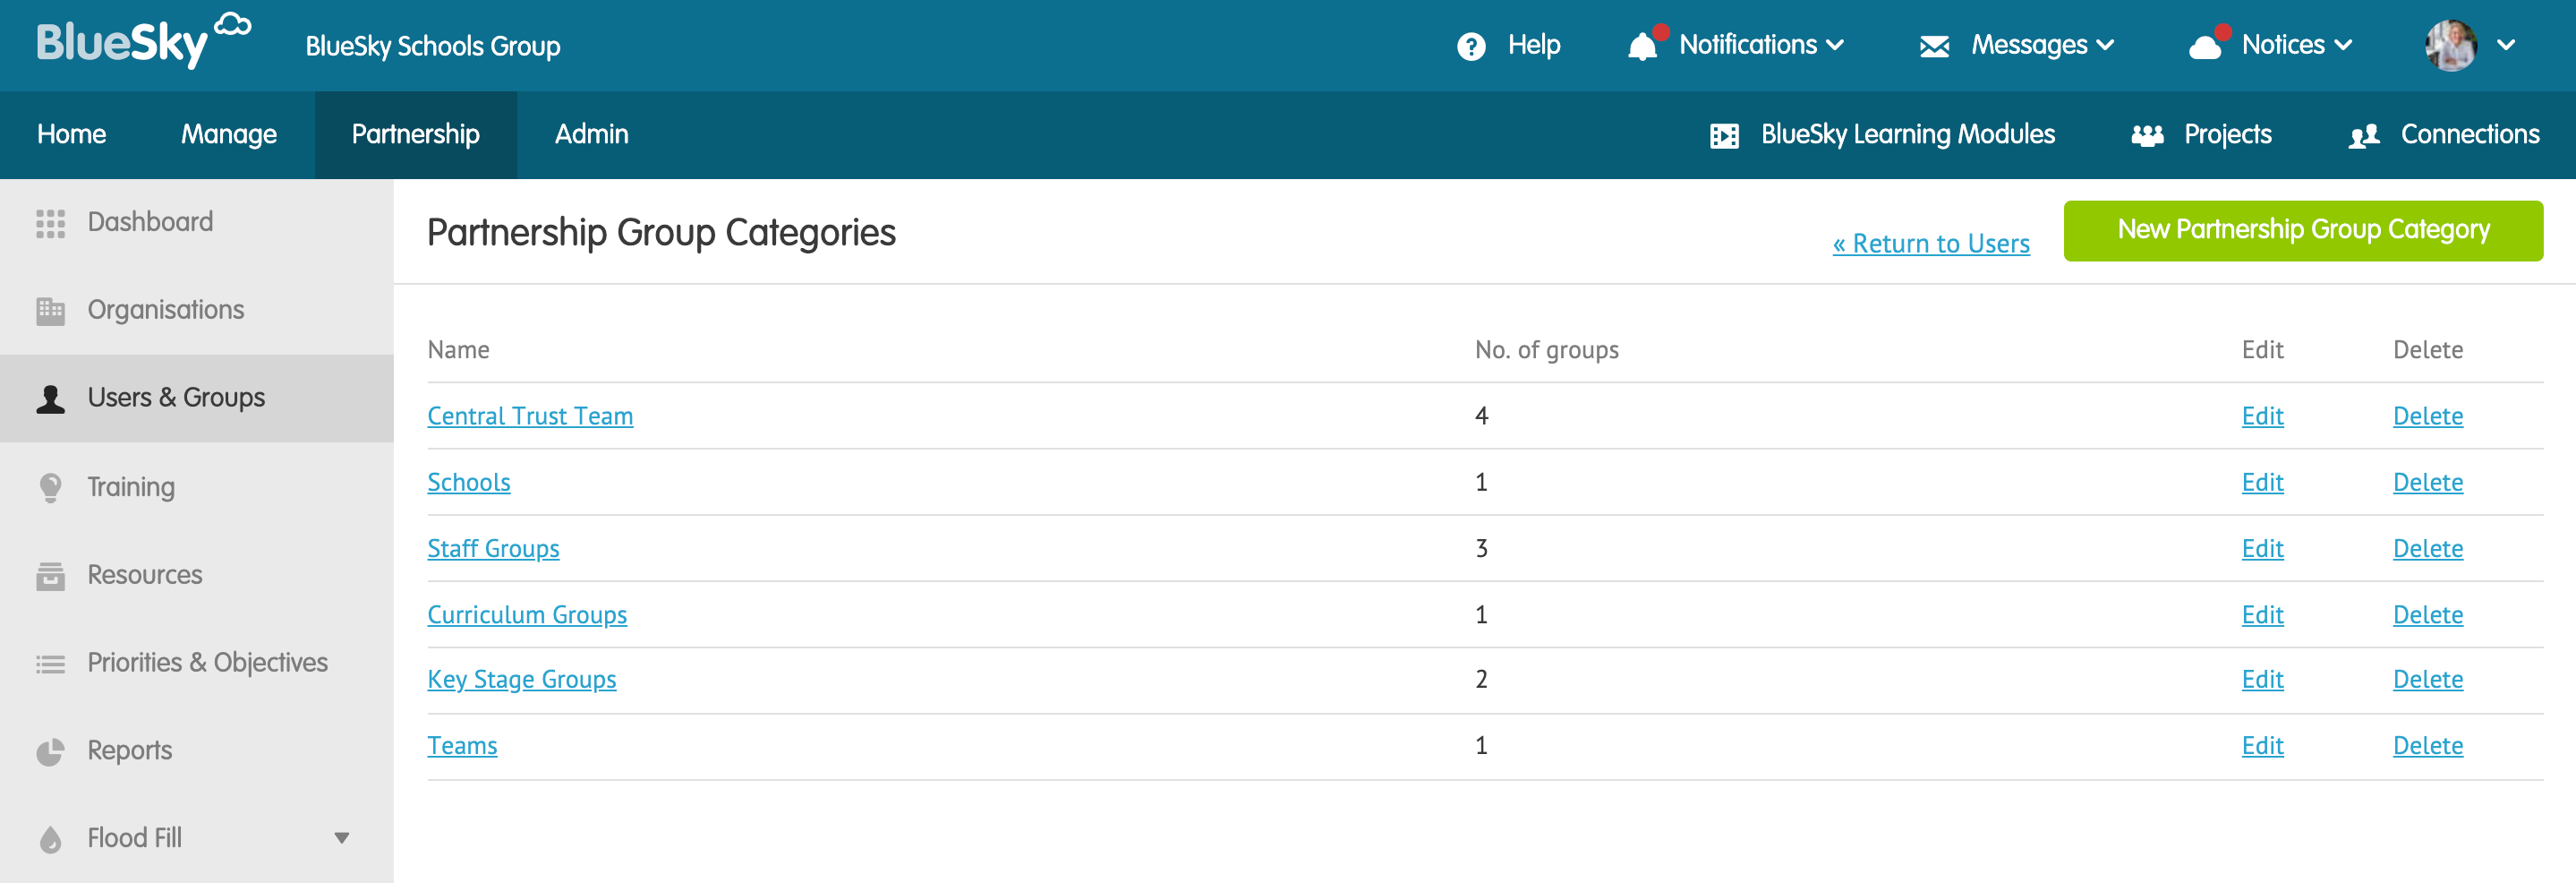Open the Admin tab

point(592,134)
